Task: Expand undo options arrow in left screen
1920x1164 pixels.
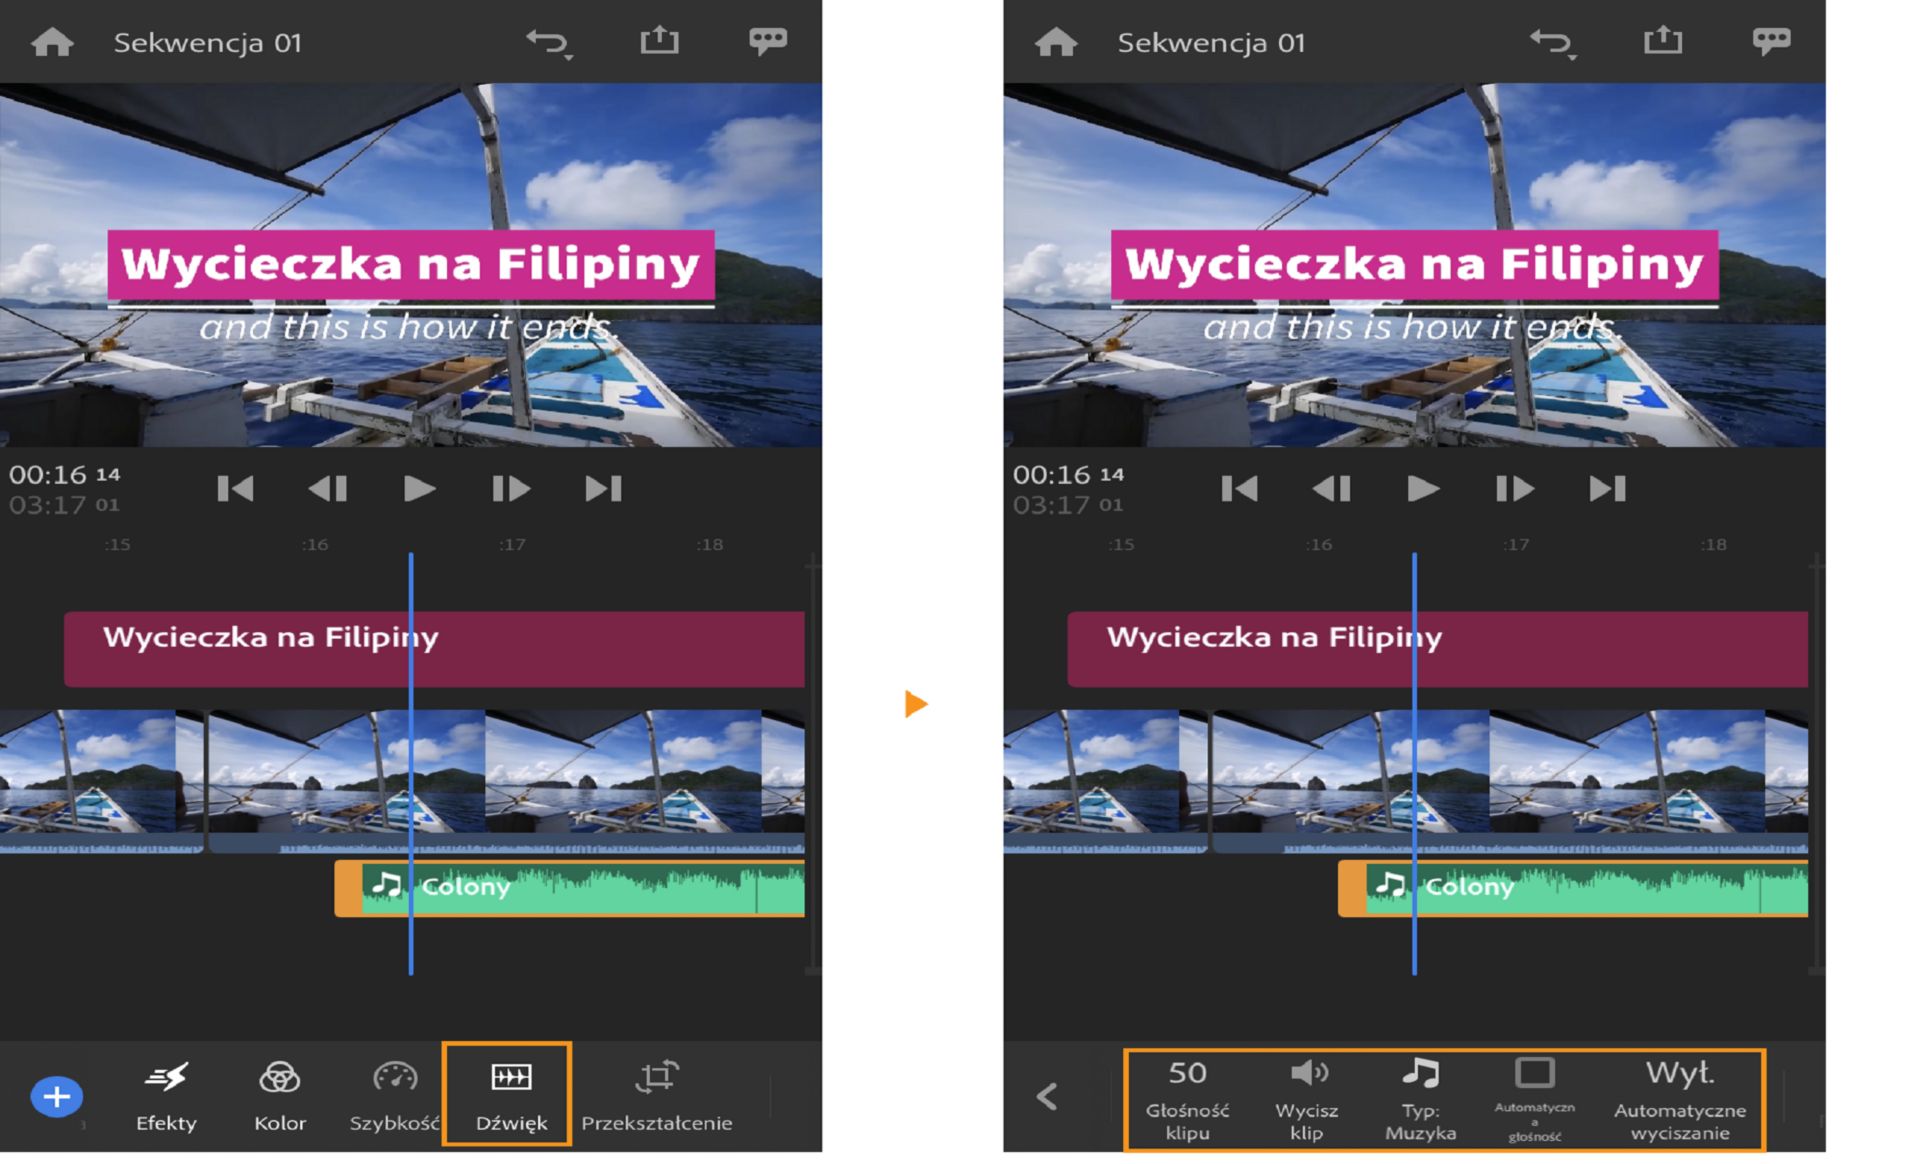Action: [x=569, y=58]
